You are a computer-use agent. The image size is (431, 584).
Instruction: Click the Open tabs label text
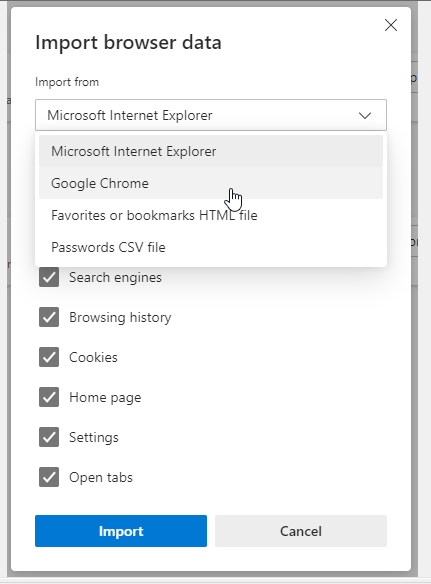point(101,477)
